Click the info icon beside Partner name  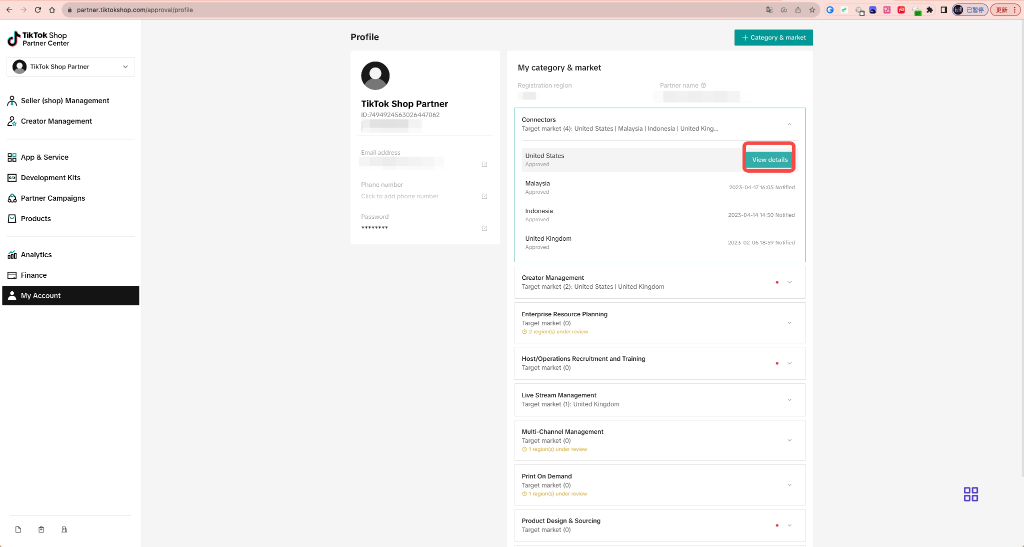click(x=703, y=86)
